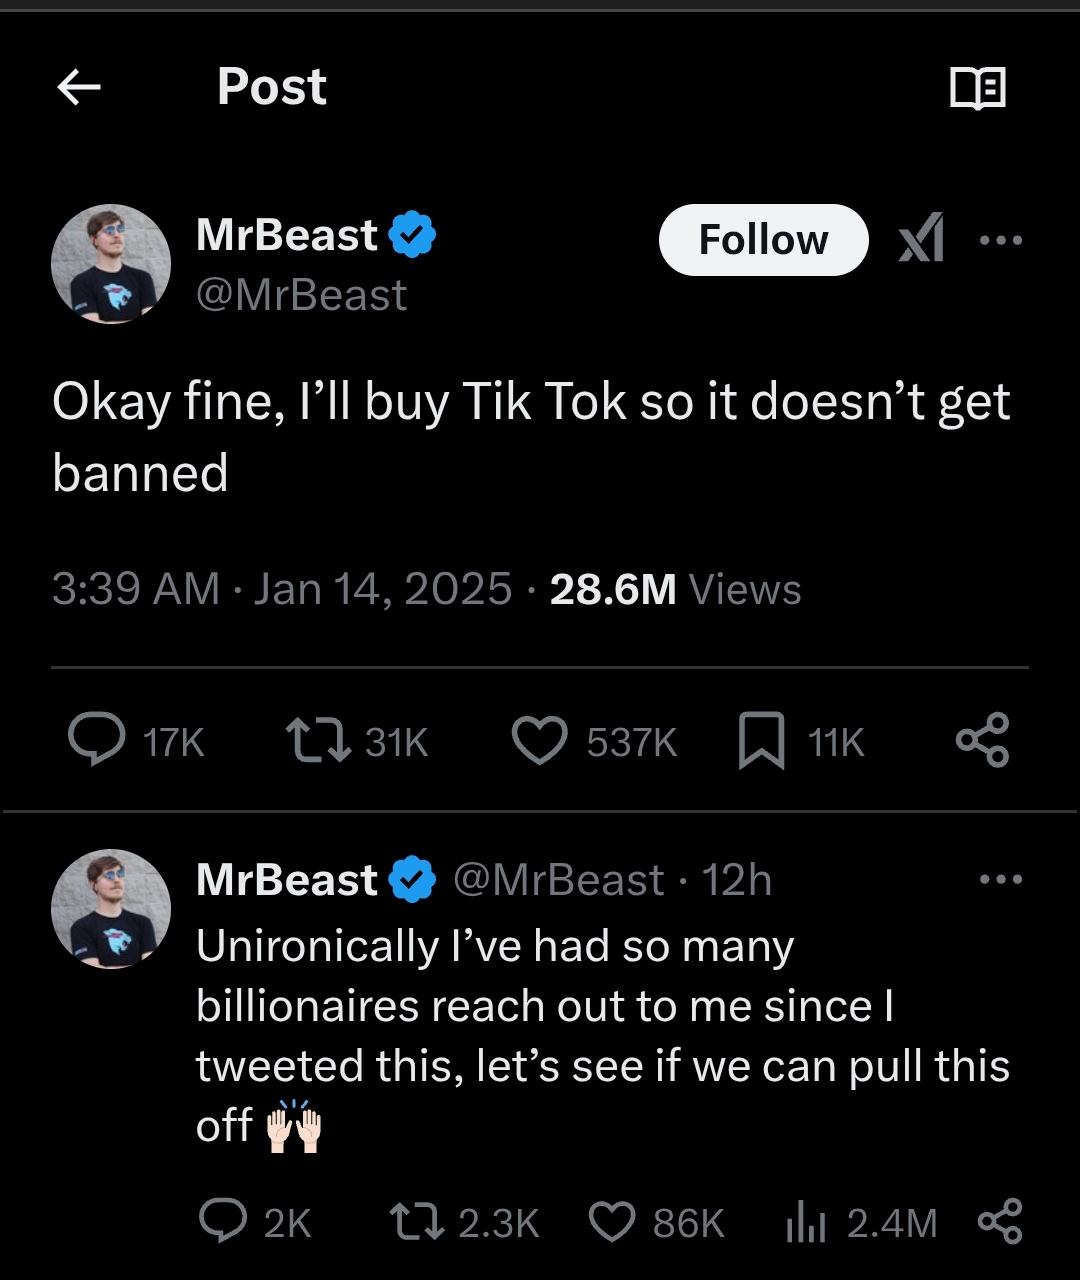Open three-dot menu on reply post
The height and width of the screenshot is (1280, 1080).
[x=1001, y=880]
